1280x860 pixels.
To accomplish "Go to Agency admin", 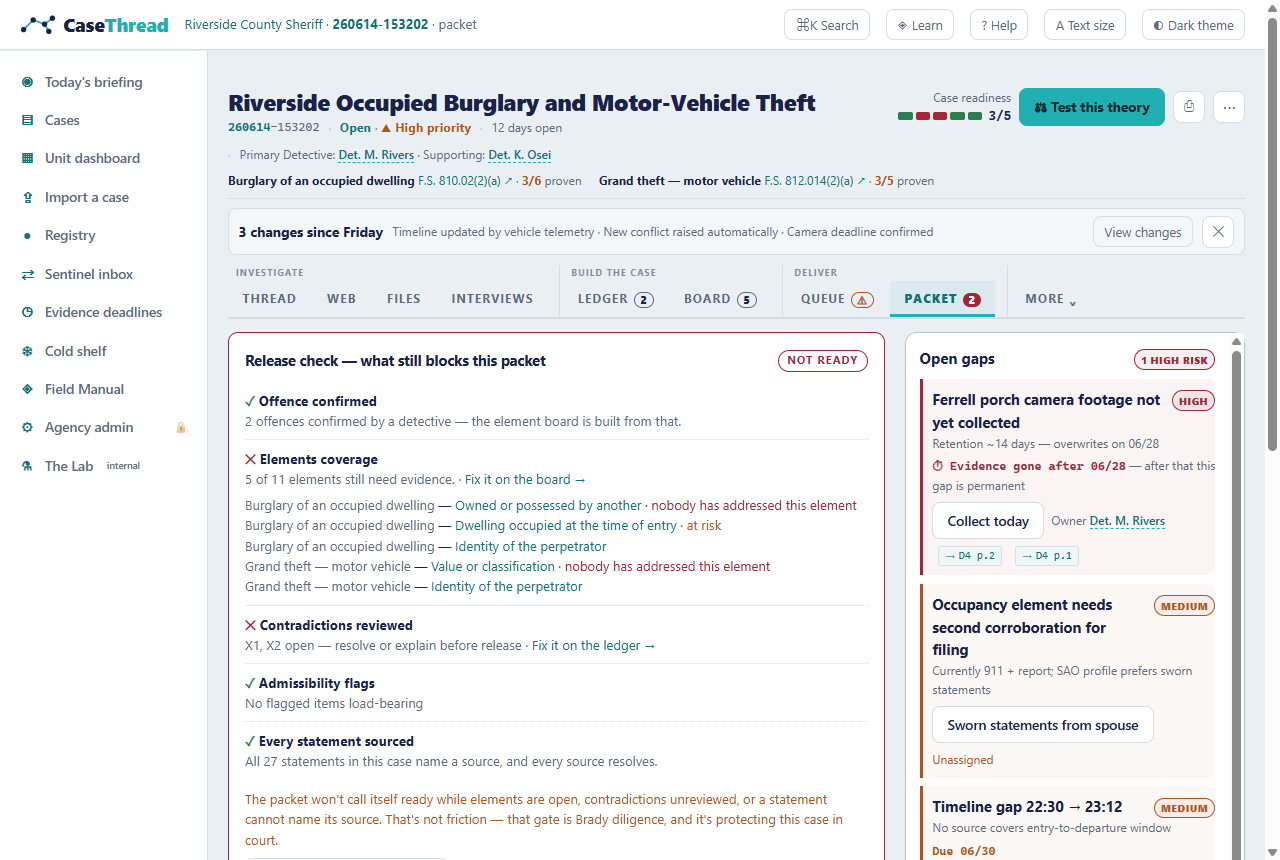I will (x=88, y=427).
